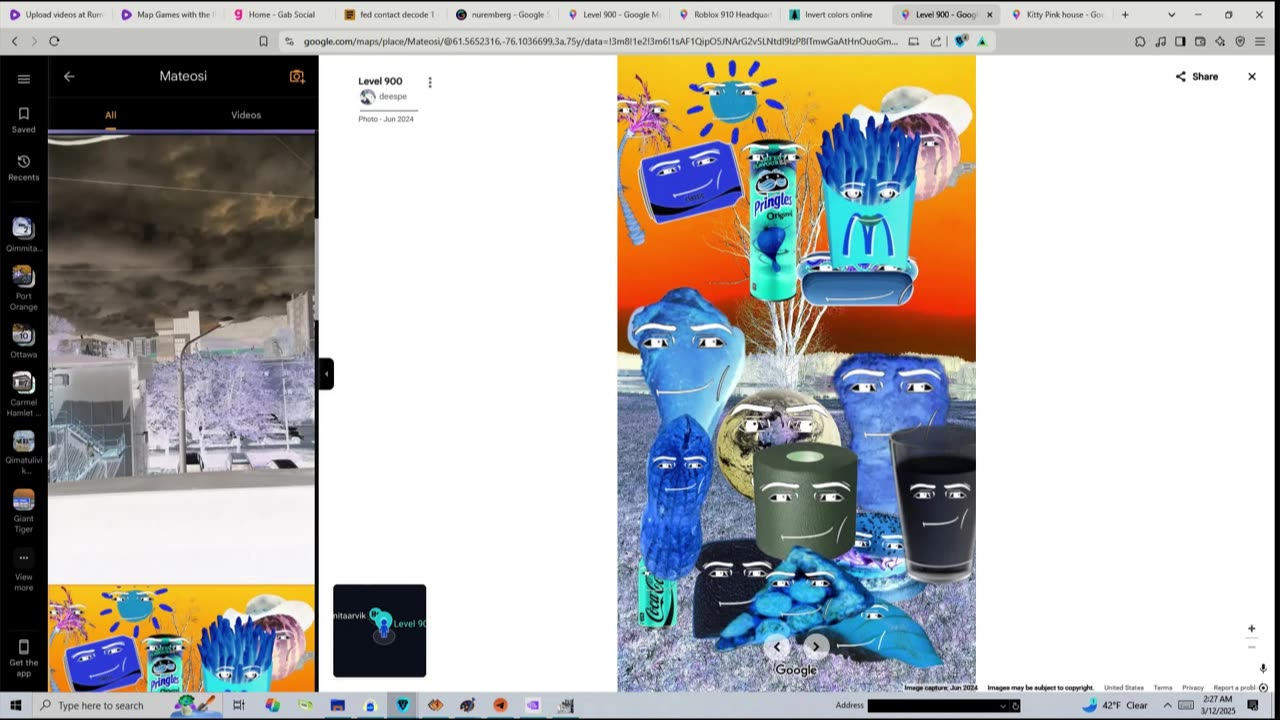Open the Windows Start menu
This screenshot has height=720, width=1280.
pyautogui.click(x=16, y=705)
